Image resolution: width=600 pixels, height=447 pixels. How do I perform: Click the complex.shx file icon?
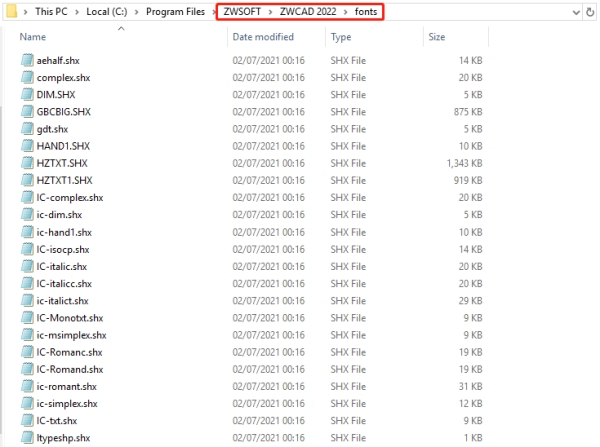[x=27, y=78]
